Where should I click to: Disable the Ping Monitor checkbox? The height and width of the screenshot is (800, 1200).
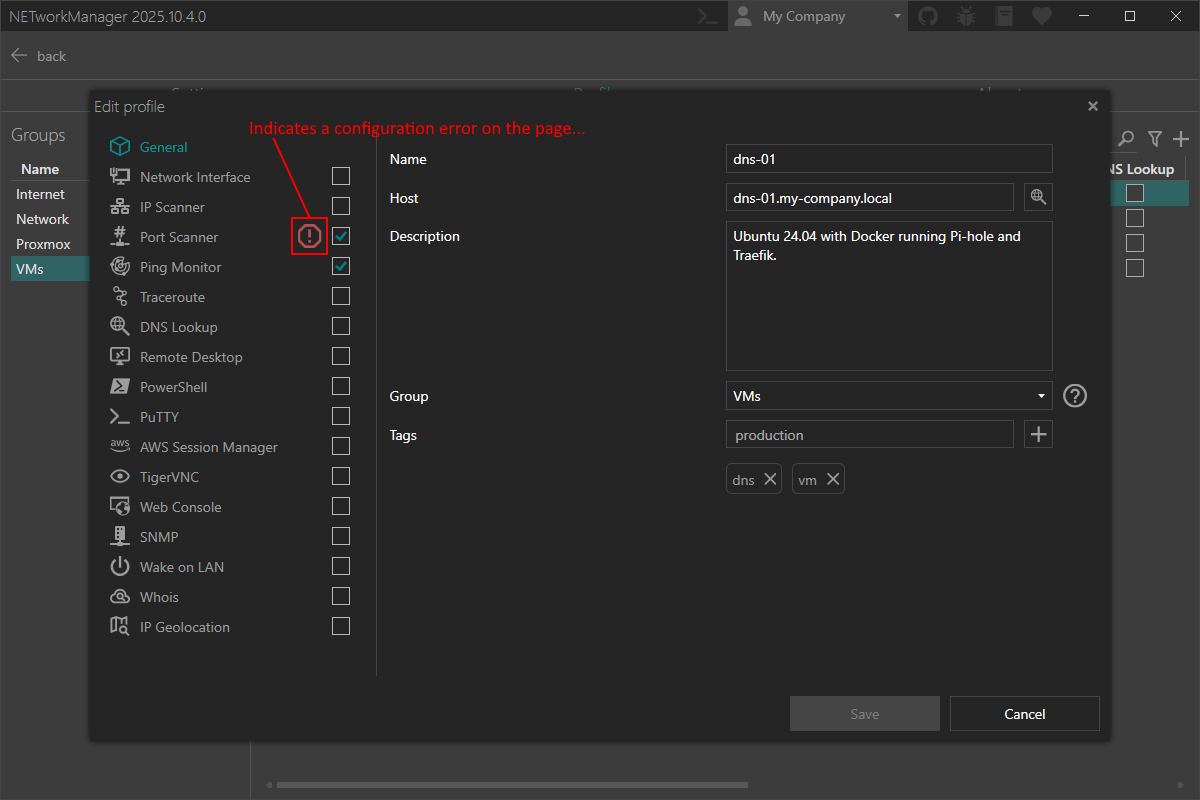point(341,266)
